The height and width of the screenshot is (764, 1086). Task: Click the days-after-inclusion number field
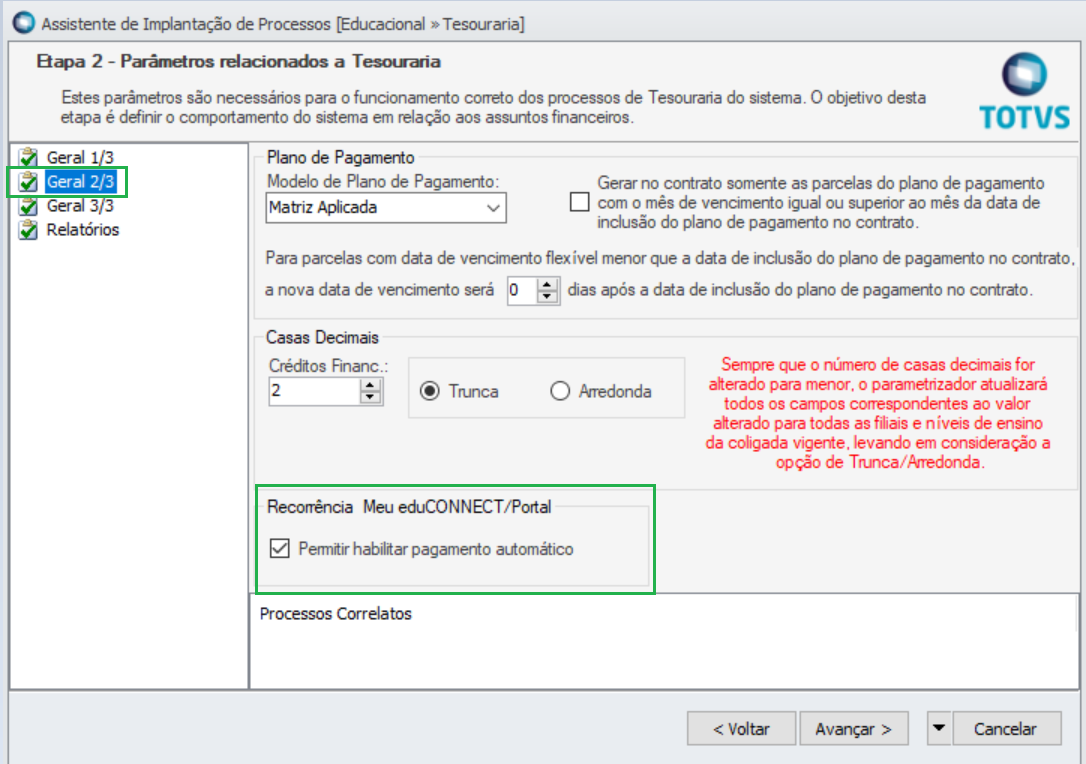pyautogui.click(x=522, y=290)
